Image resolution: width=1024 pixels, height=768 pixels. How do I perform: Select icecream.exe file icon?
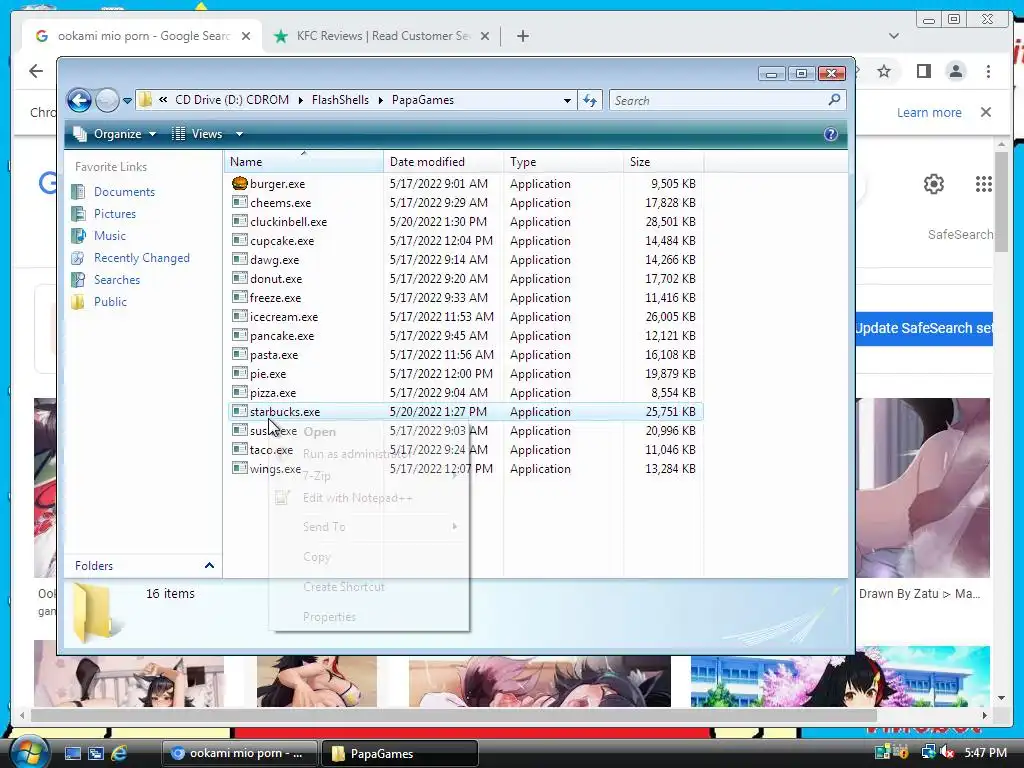click(x=240, y=316)
